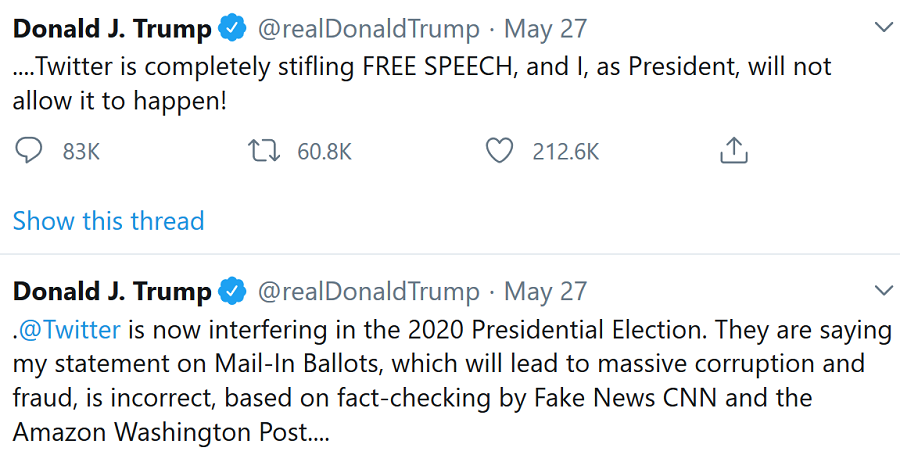Click @realDonaldTrump handle on the FREE SPEECH tweet
900x462 pixels.
pos(369,29)
